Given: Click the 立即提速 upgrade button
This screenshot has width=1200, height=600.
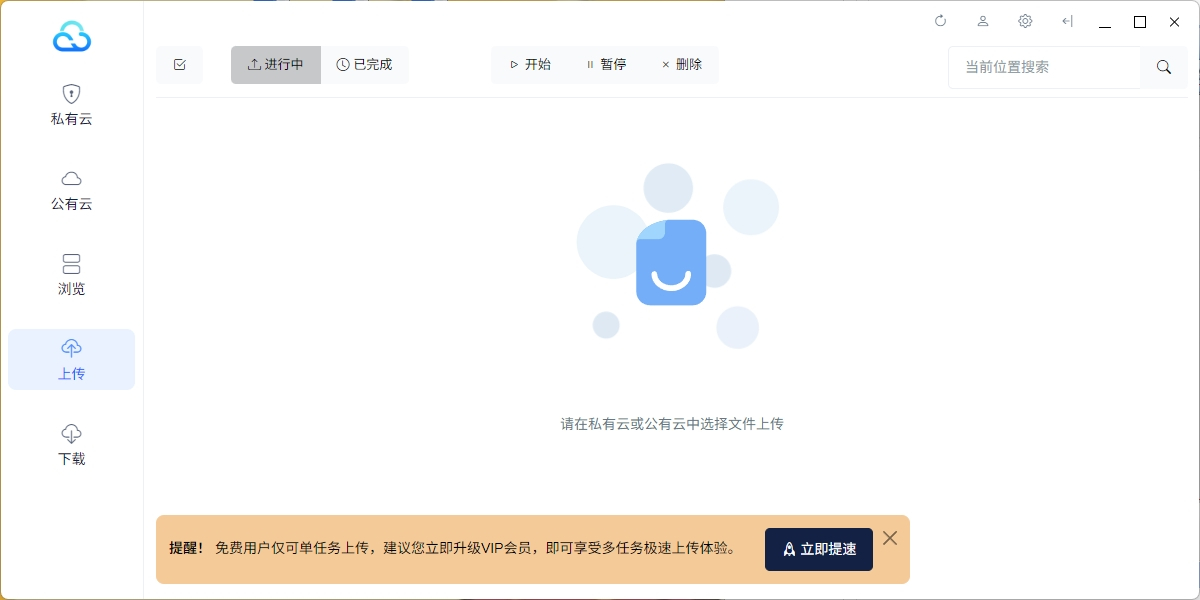Looking at the screenshot, I should pos(819,549).
